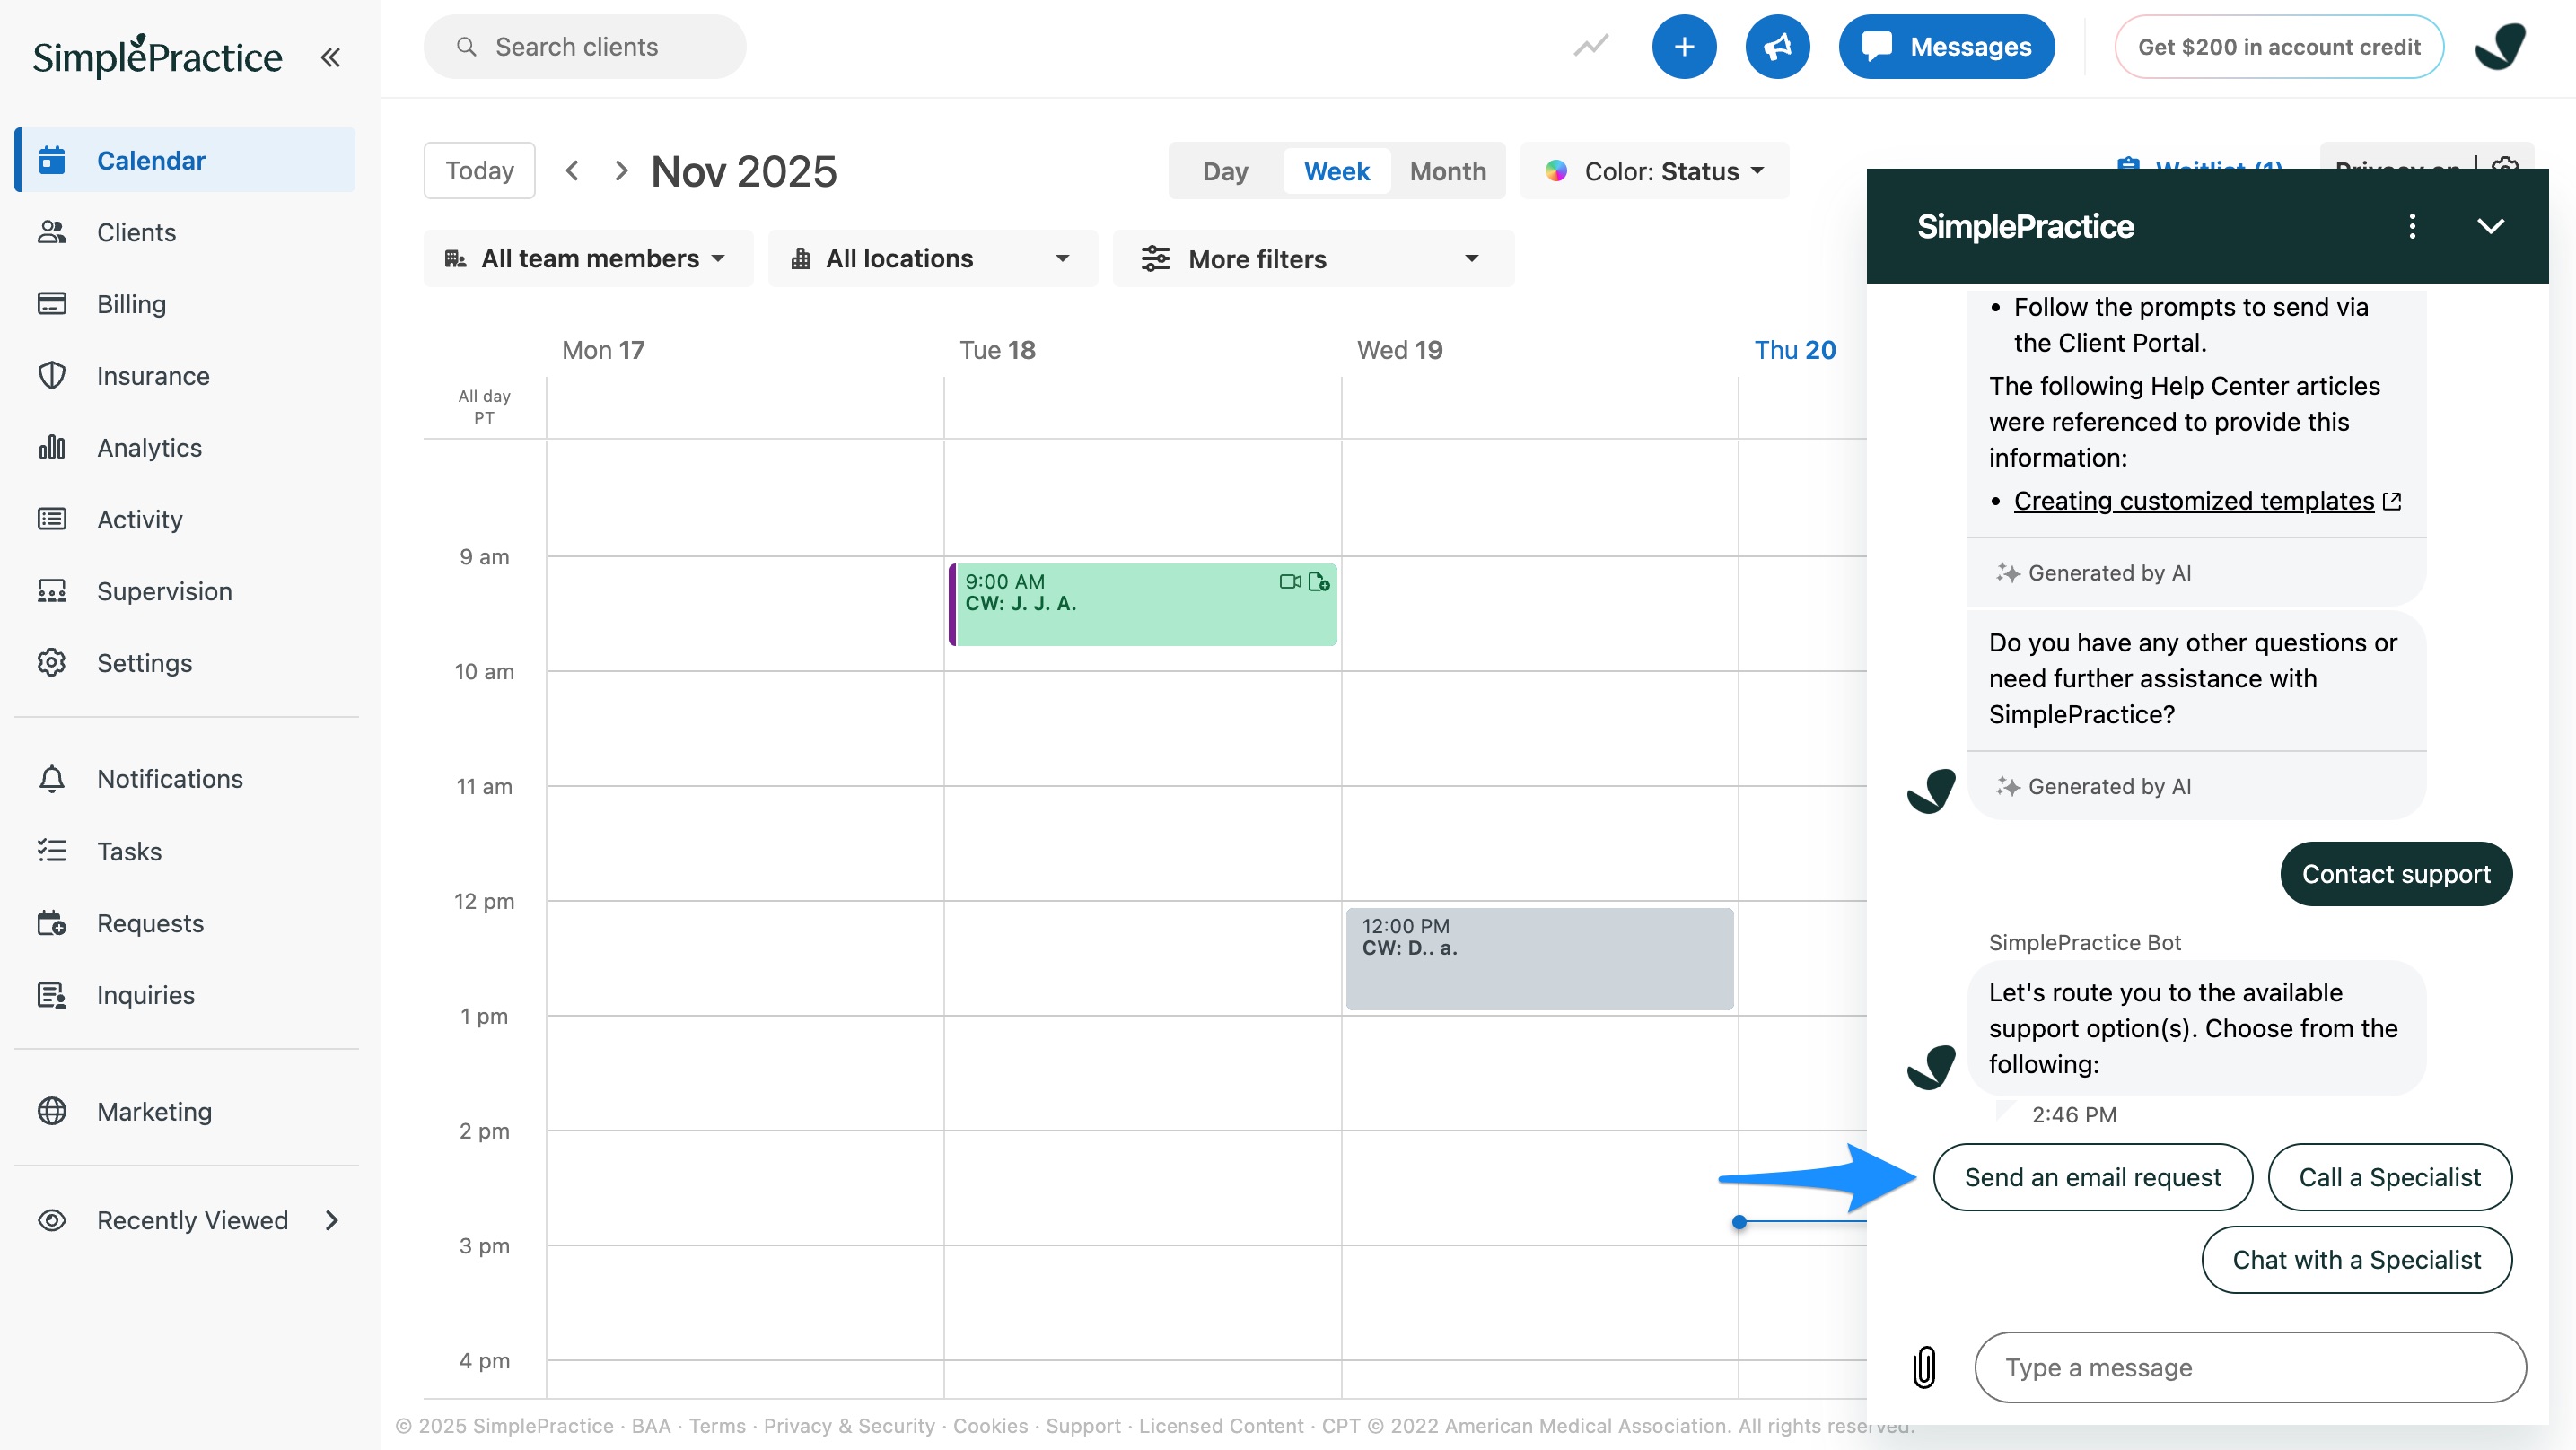Screen dimensions: 2576x1450
Task: Open Supervision from the sidebar
Action: pyautogui.click(x=164, y=591)
